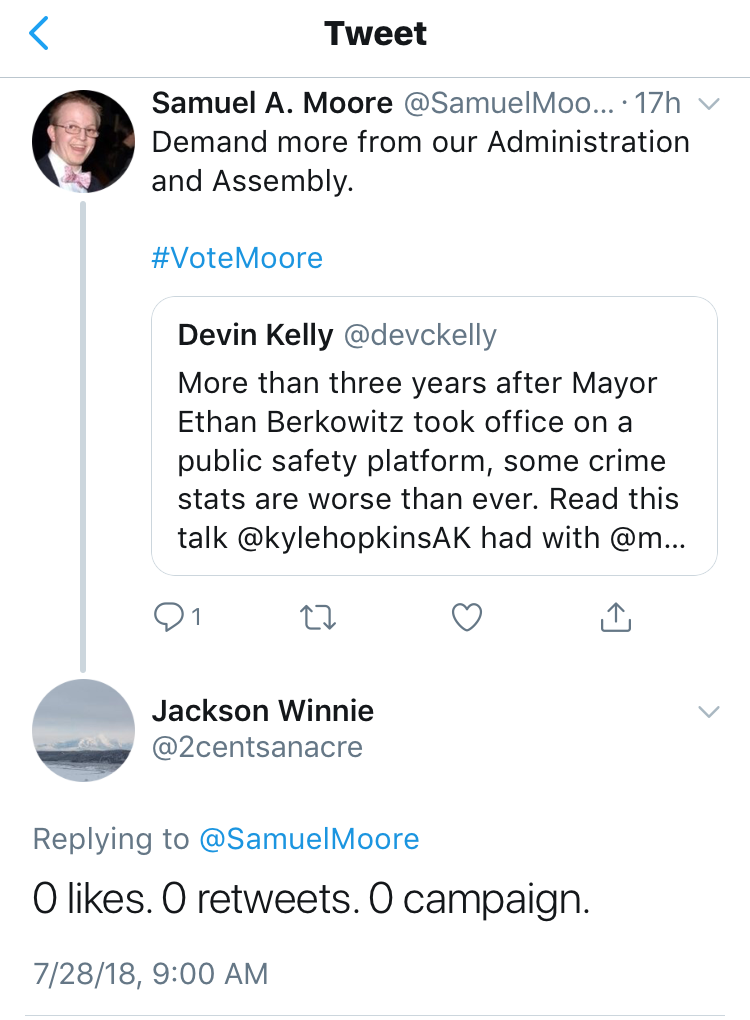Open the quoted Devin Kelly tweet card
This screenshot has width=750, height=1020.
pos(434,436)
